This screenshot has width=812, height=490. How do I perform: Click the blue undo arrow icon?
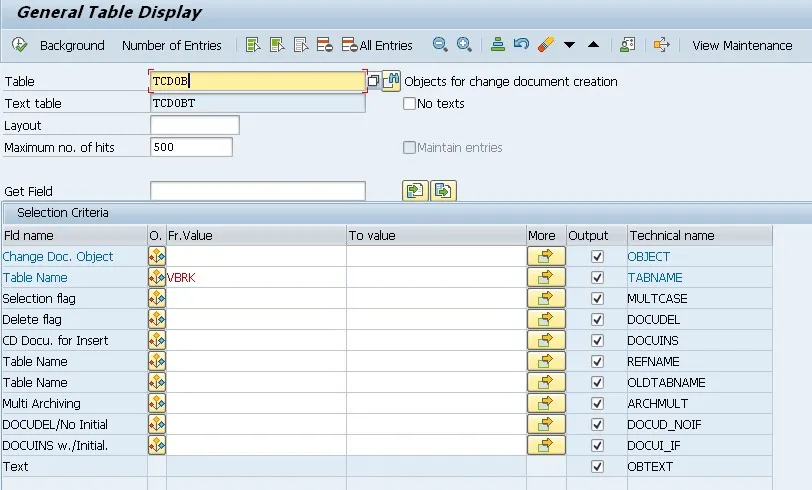click(x=521, y=45)
